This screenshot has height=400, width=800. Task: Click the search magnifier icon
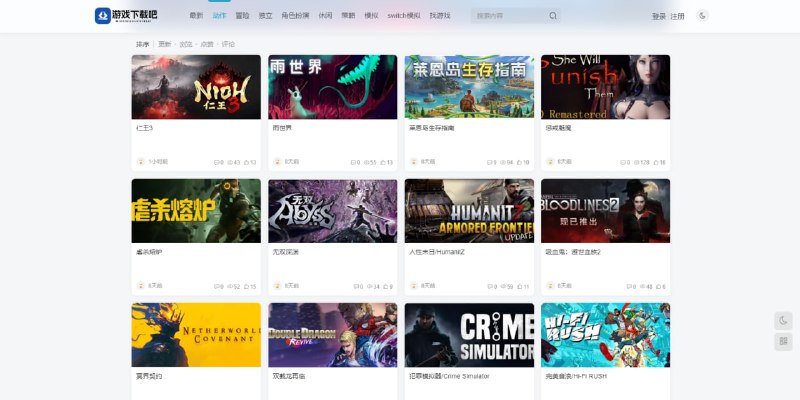point(553,16)
